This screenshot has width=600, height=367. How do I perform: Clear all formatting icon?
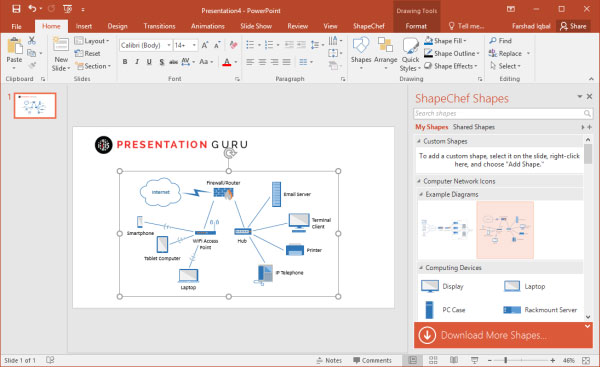(233, 45)
